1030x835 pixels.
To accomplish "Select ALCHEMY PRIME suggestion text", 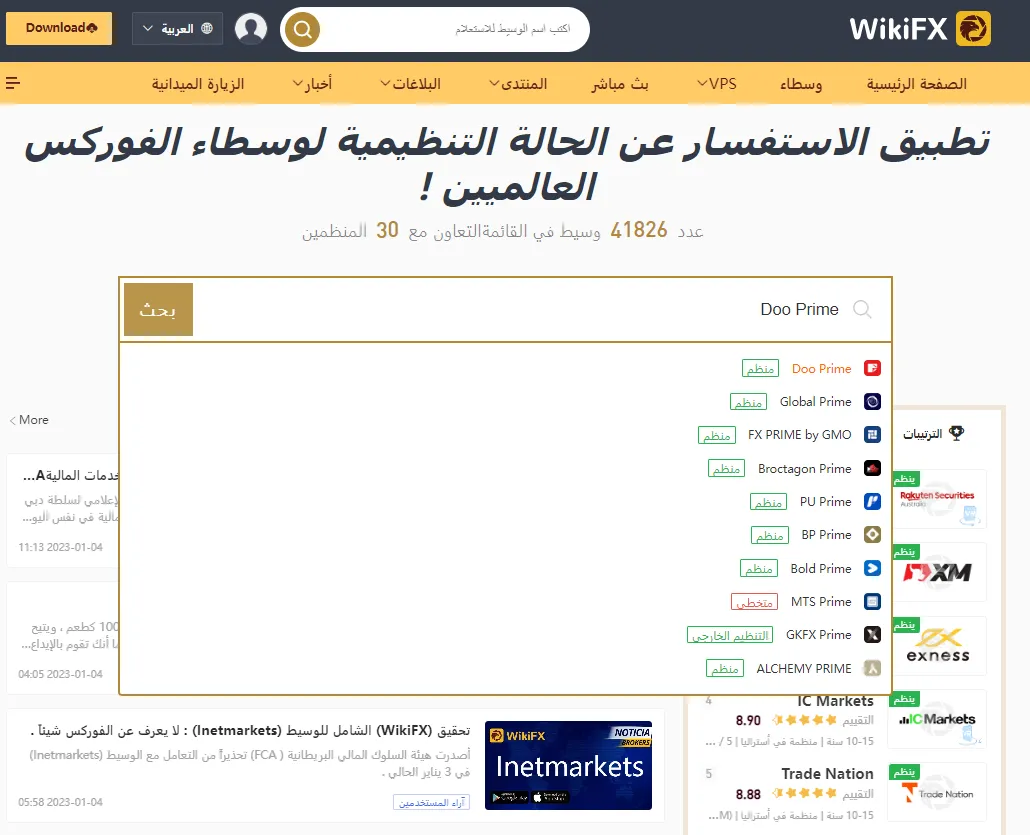I will (803, 668).
